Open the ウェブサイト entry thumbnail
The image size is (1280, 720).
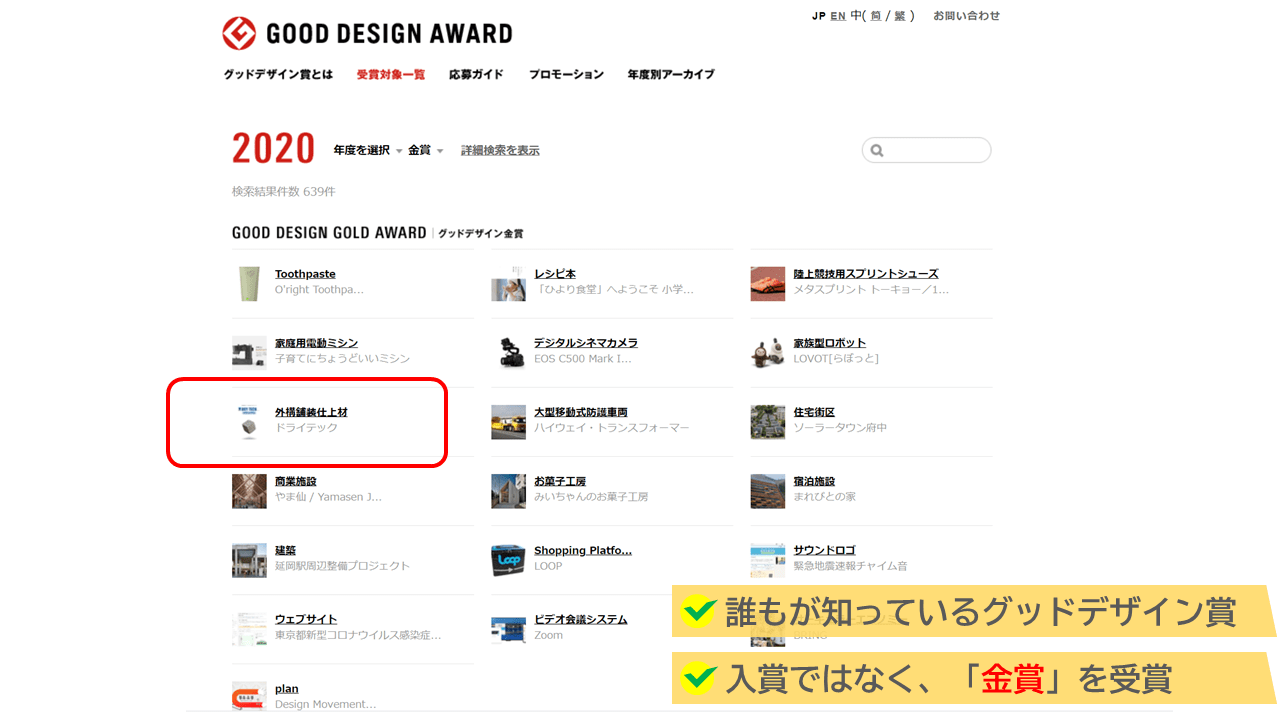click(249, 629)
